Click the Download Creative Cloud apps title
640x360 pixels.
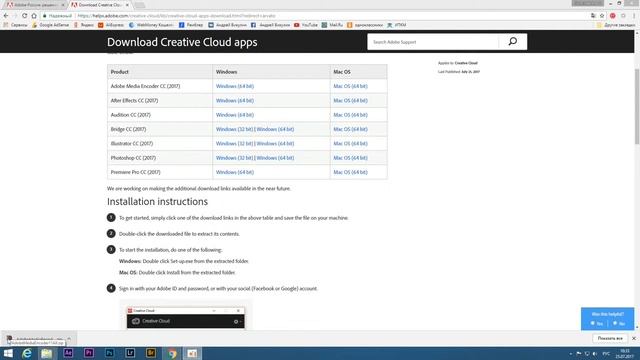182,42
